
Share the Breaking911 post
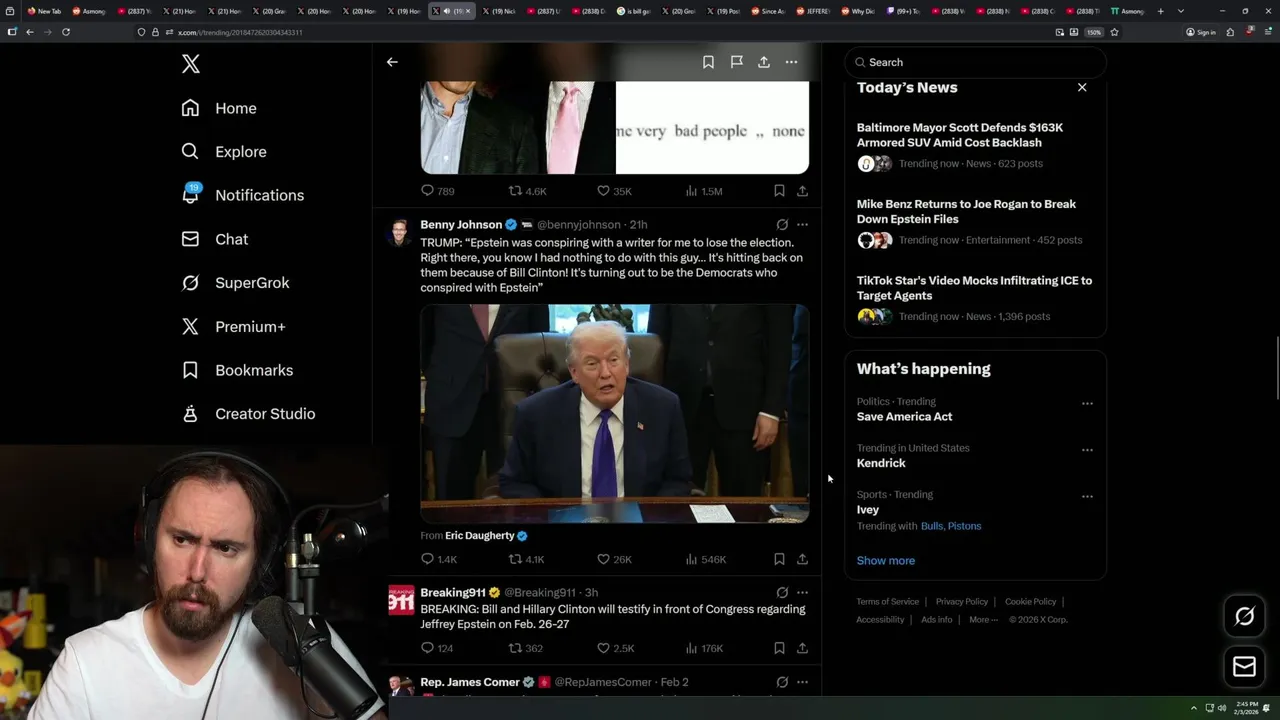click(x=802, y=648)
